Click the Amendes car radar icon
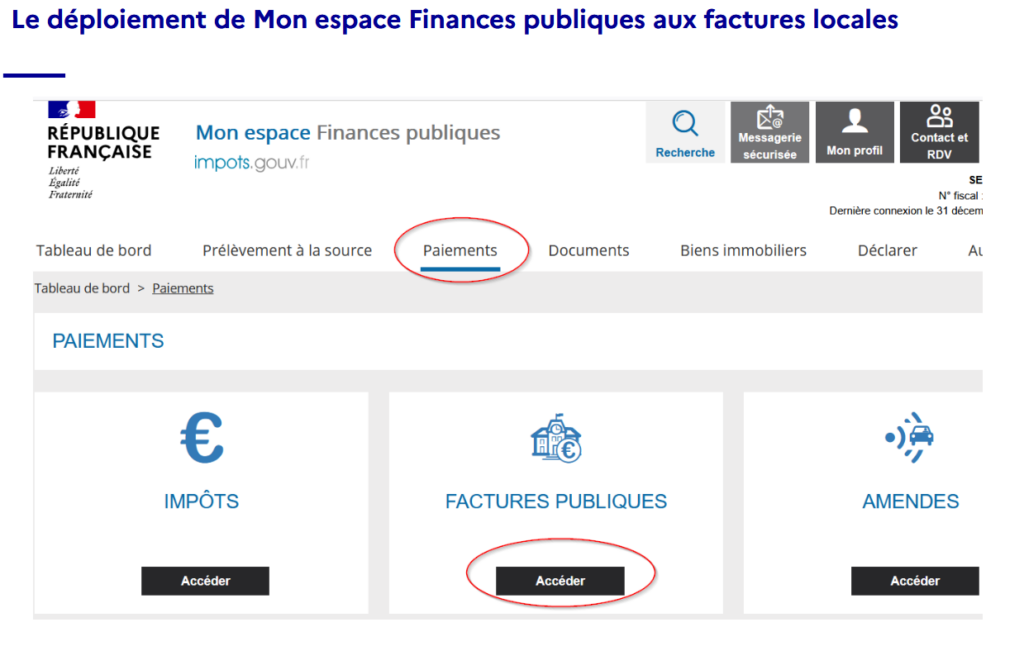 pyautogui.click(x=910, y=438)
